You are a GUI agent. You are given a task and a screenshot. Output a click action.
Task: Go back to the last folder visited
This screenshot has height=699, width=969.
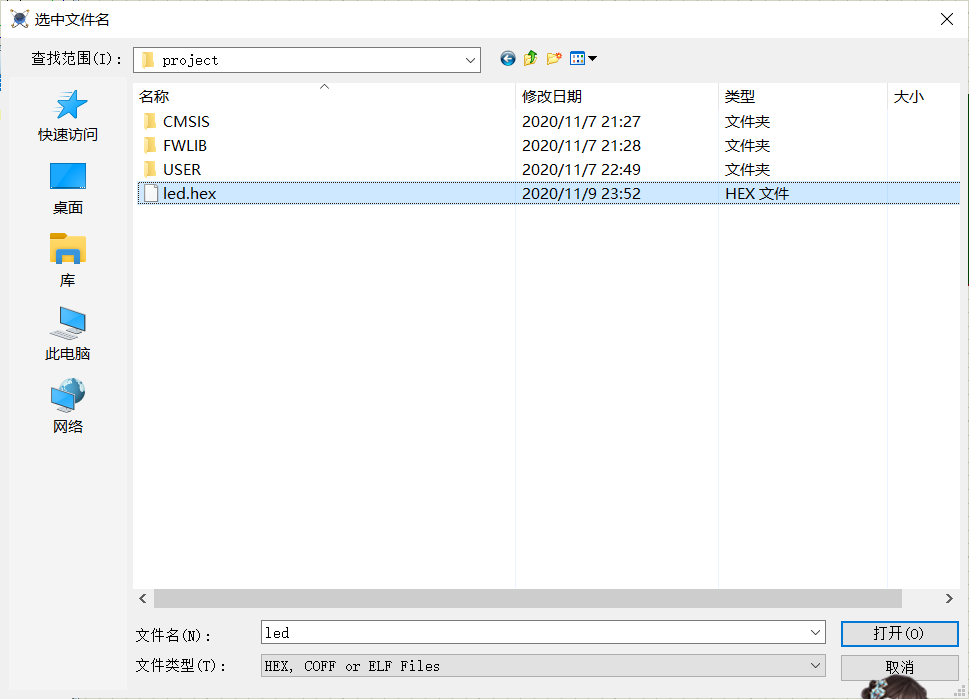pos(507,59)
